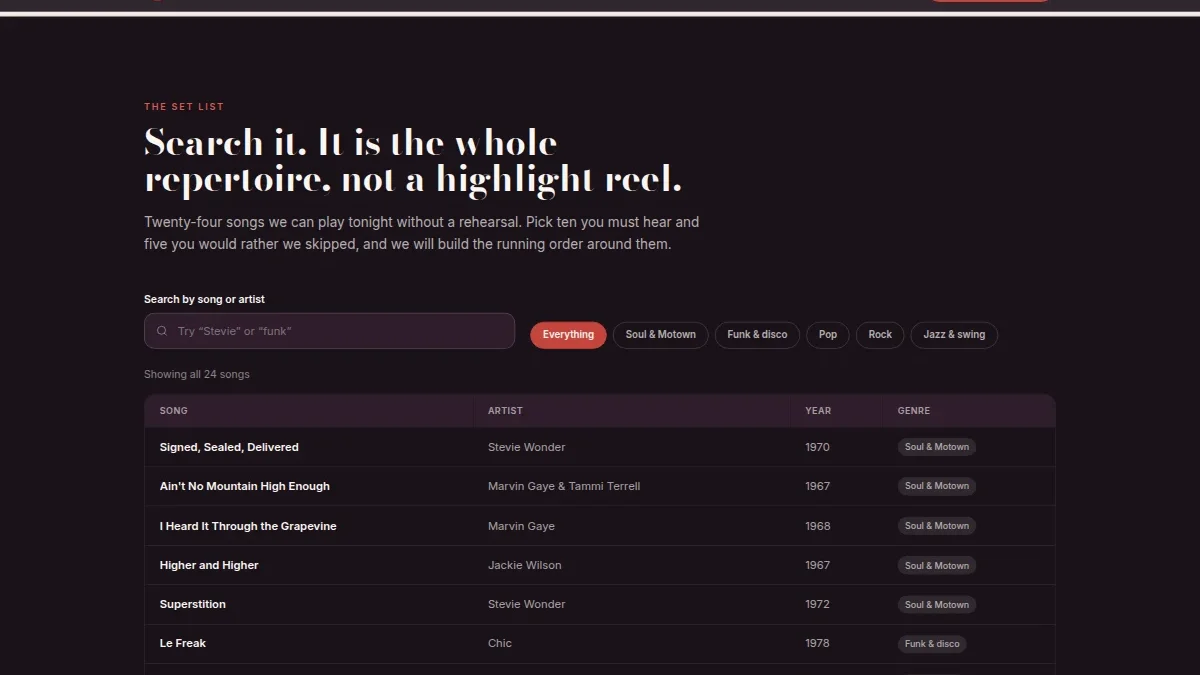The width and height of the screenshot is (1200, 675).
Task: Click Stevie Wonder in Signed, Sealed, Delivered row
Action: pos(527,447)
